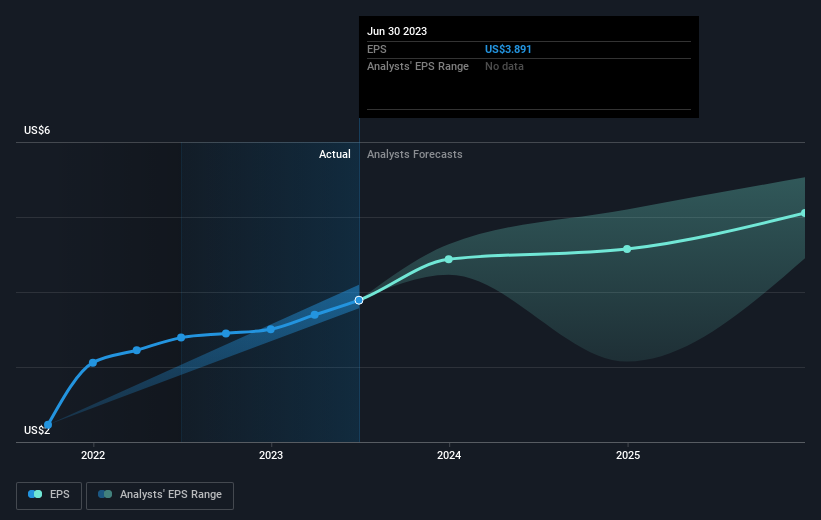The image size is (821, 520).
Task: Click the early 2025 forecast data point
Action: point(627,249)
